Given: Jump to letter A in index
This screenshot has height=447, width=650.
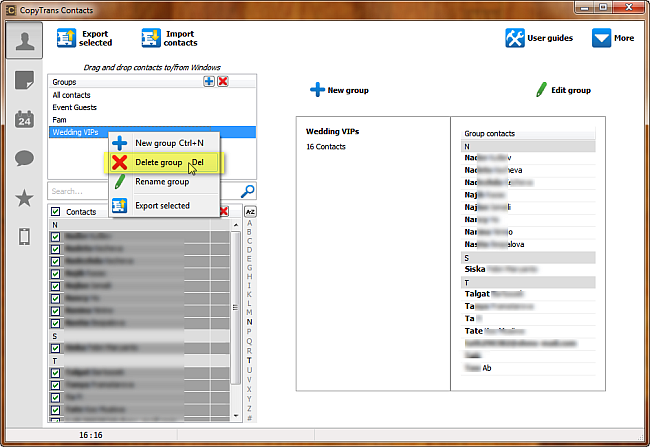Looking at the screenshot, I should click(x=250, y=223).
